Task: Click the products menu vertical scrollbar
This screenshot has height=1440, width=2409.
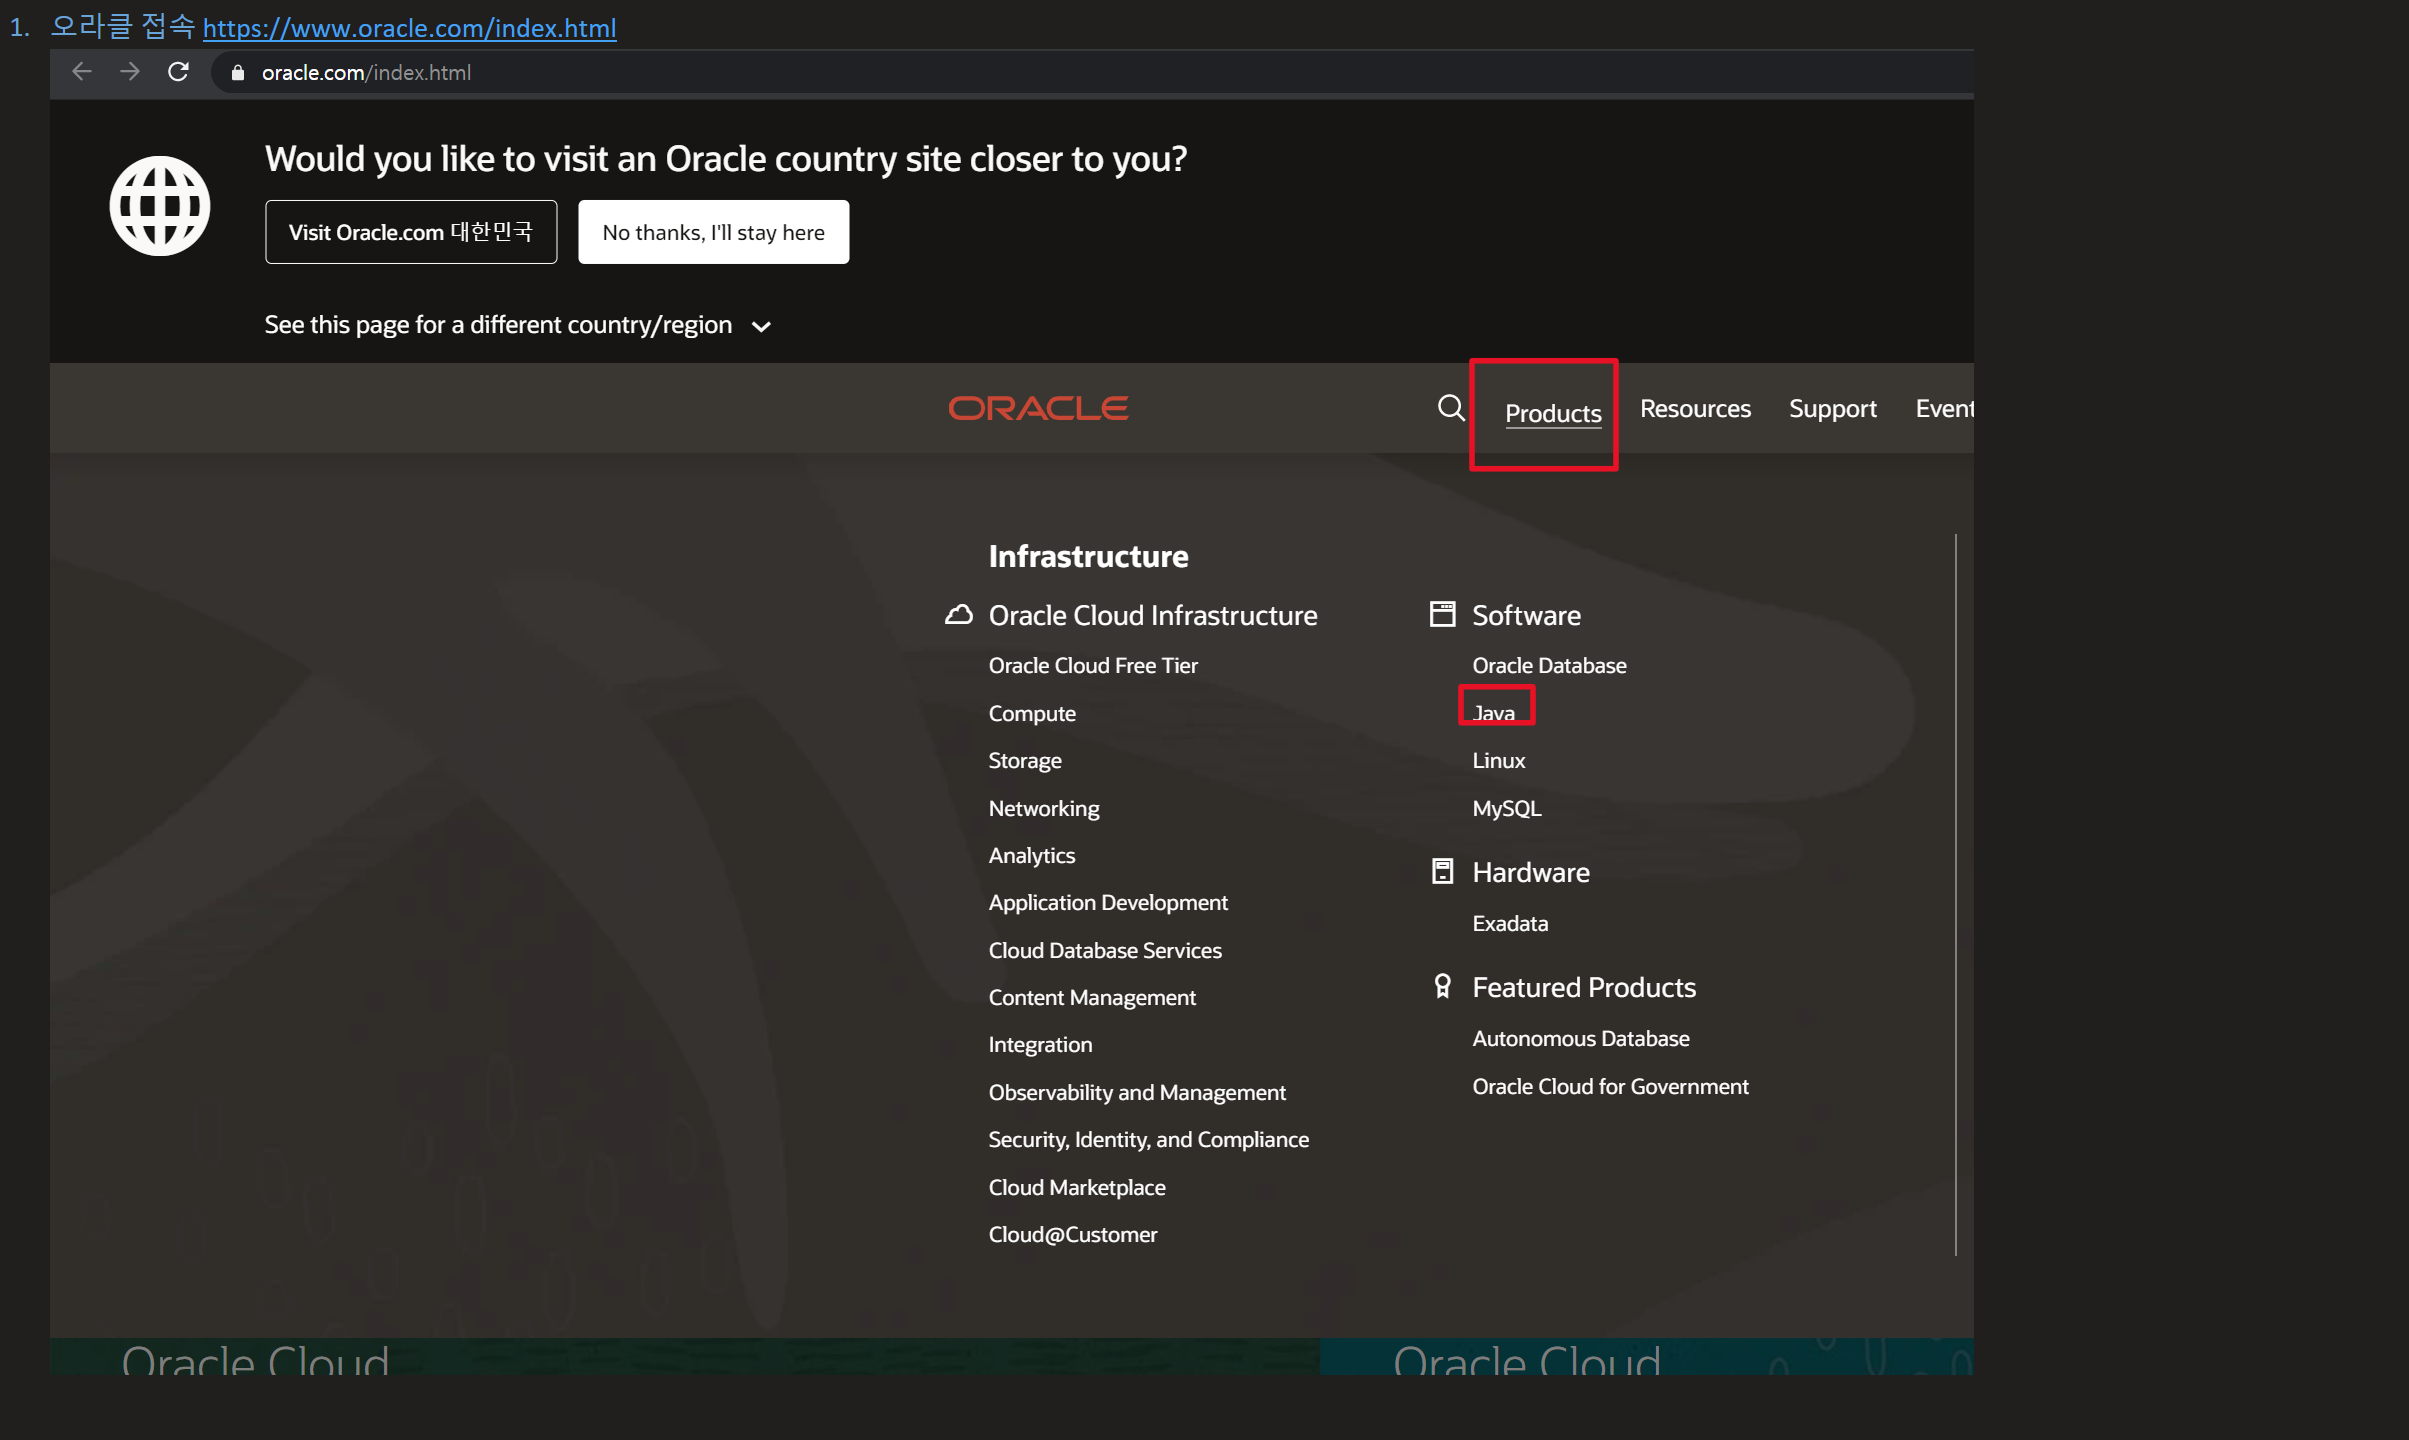Action: tap(1955, 895)
